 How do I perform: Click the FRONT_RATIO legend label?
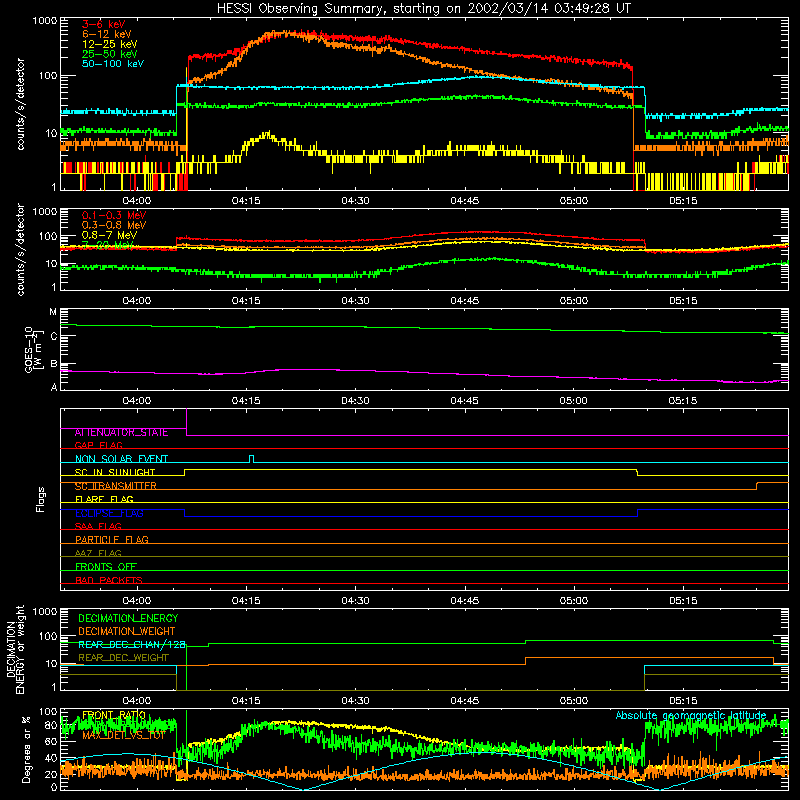coord(114,715)
